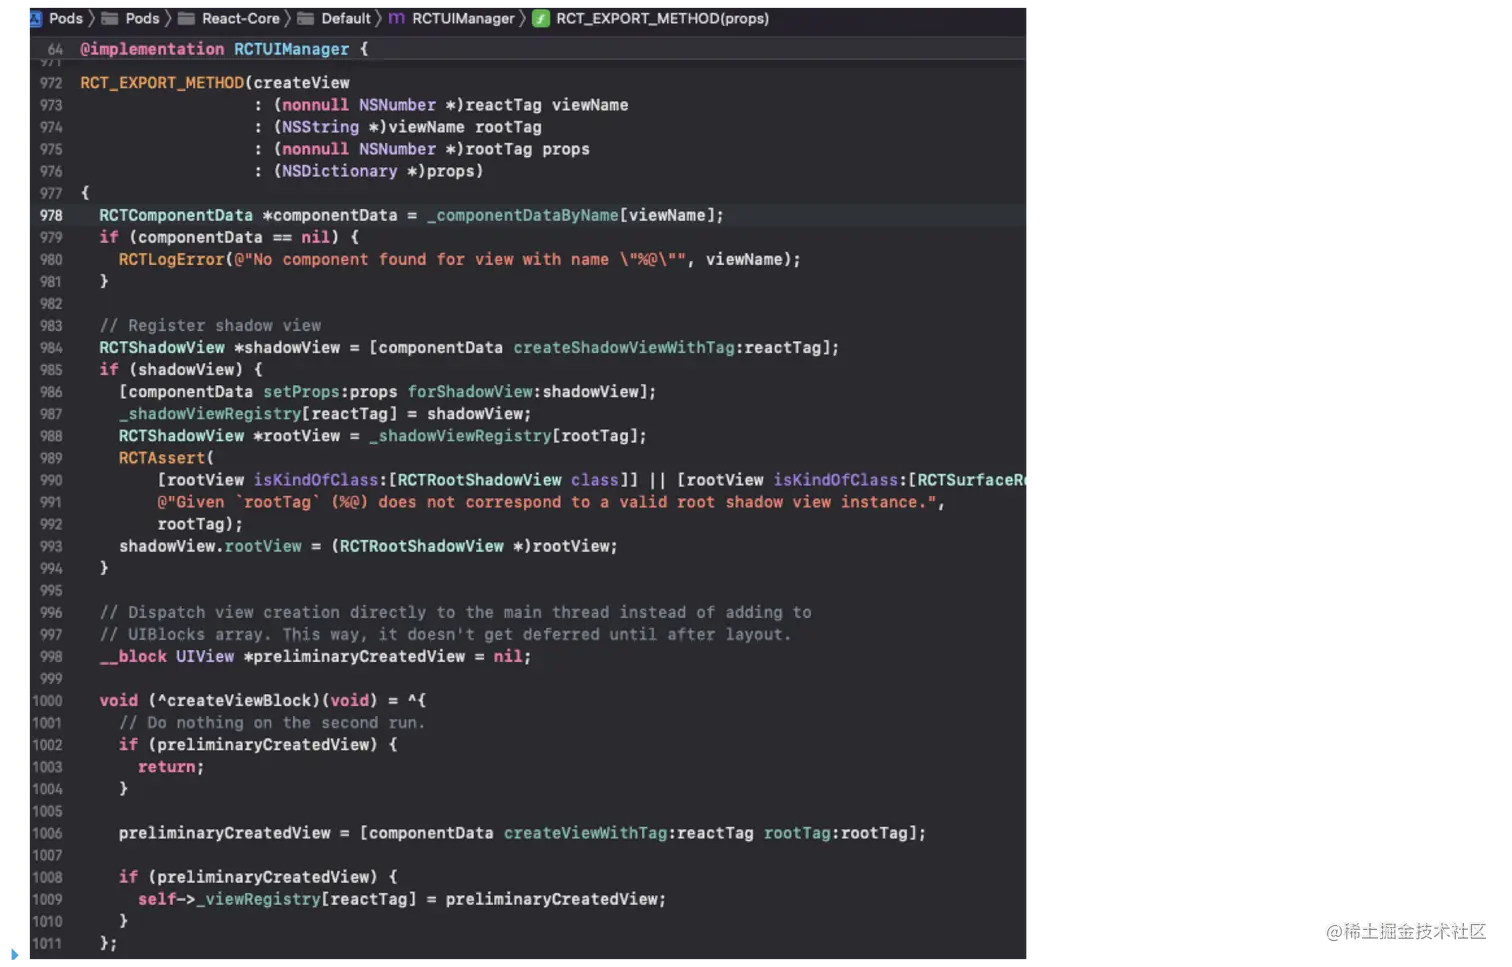Open the React-Core breadcrumb menu
1512x967 pixels.
(241, 18)
